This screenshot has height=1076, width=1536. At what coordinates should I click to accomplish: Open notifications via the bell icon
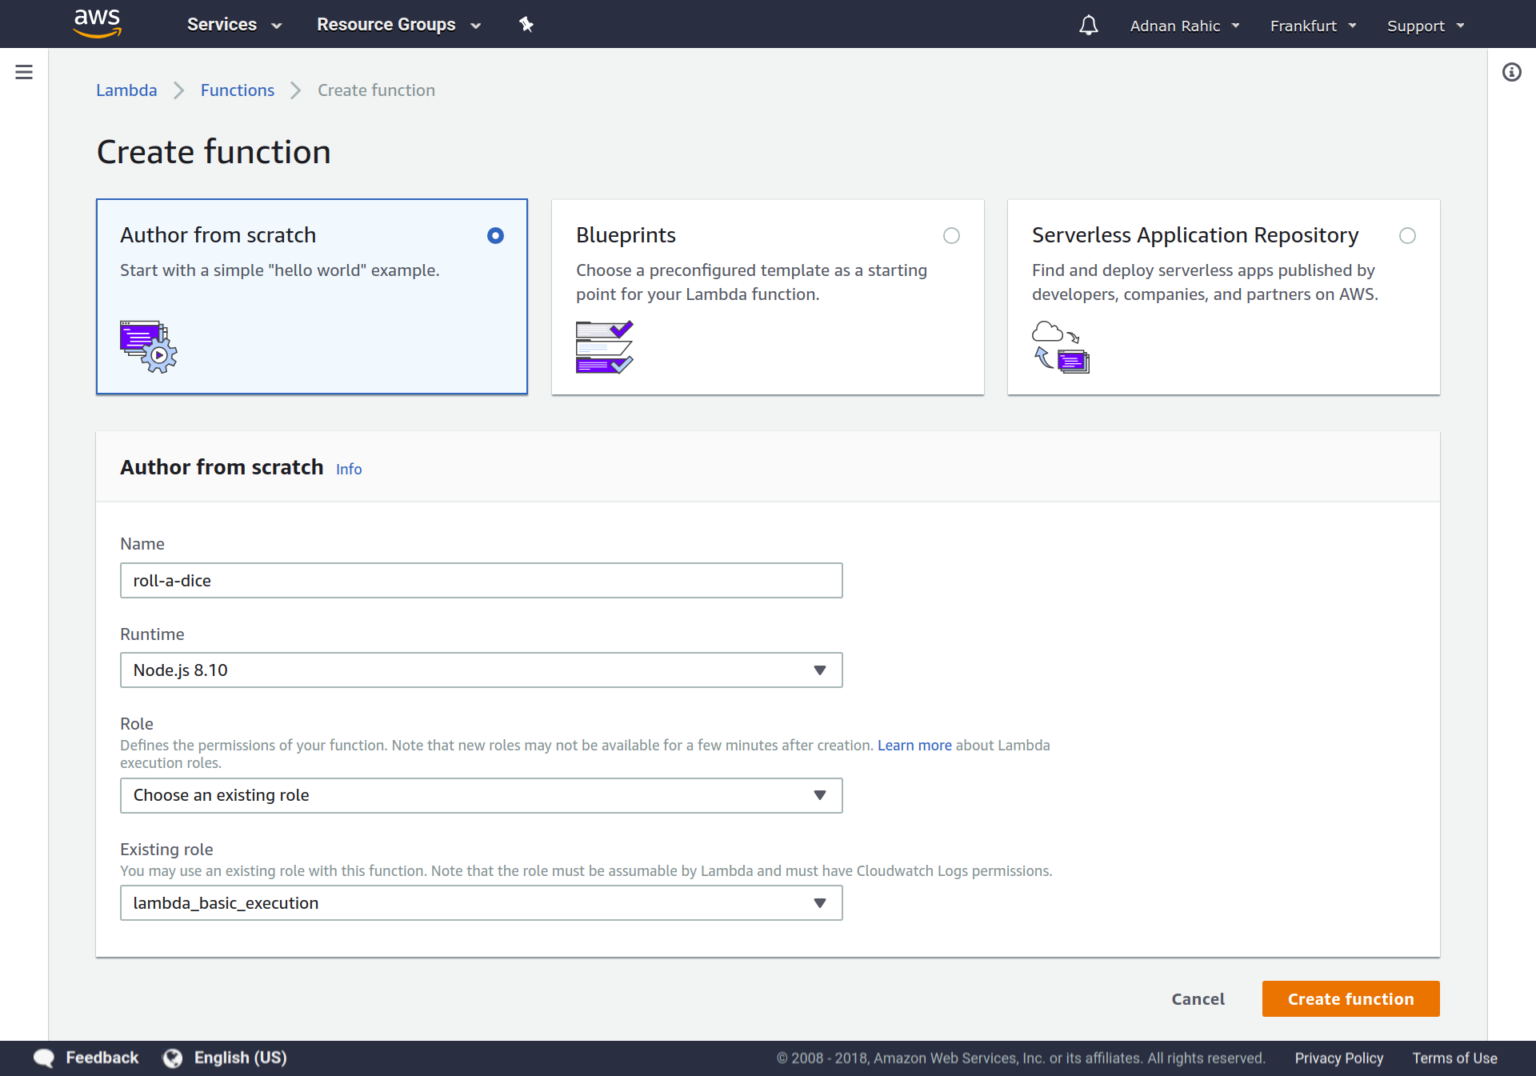[x=1089, y=24]
